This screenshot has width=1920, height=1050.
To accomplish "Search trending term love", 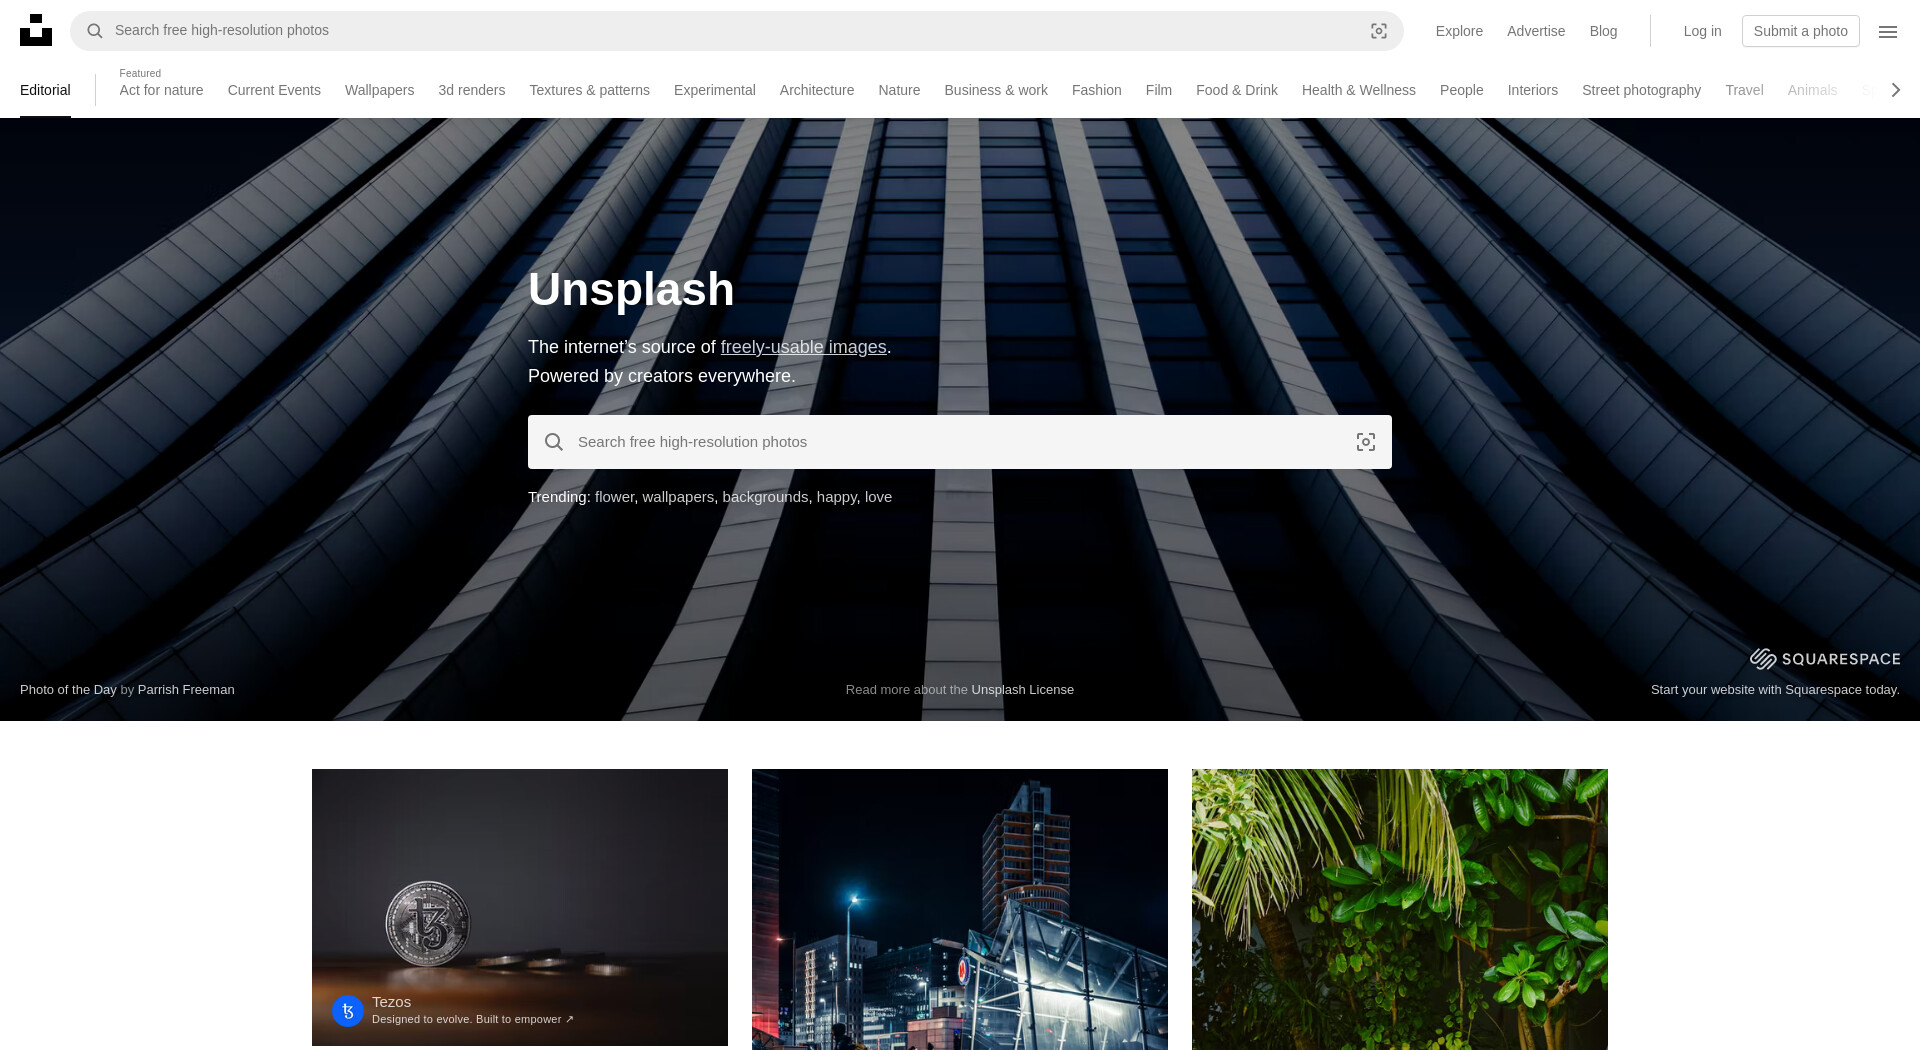I will coord(878,497).
